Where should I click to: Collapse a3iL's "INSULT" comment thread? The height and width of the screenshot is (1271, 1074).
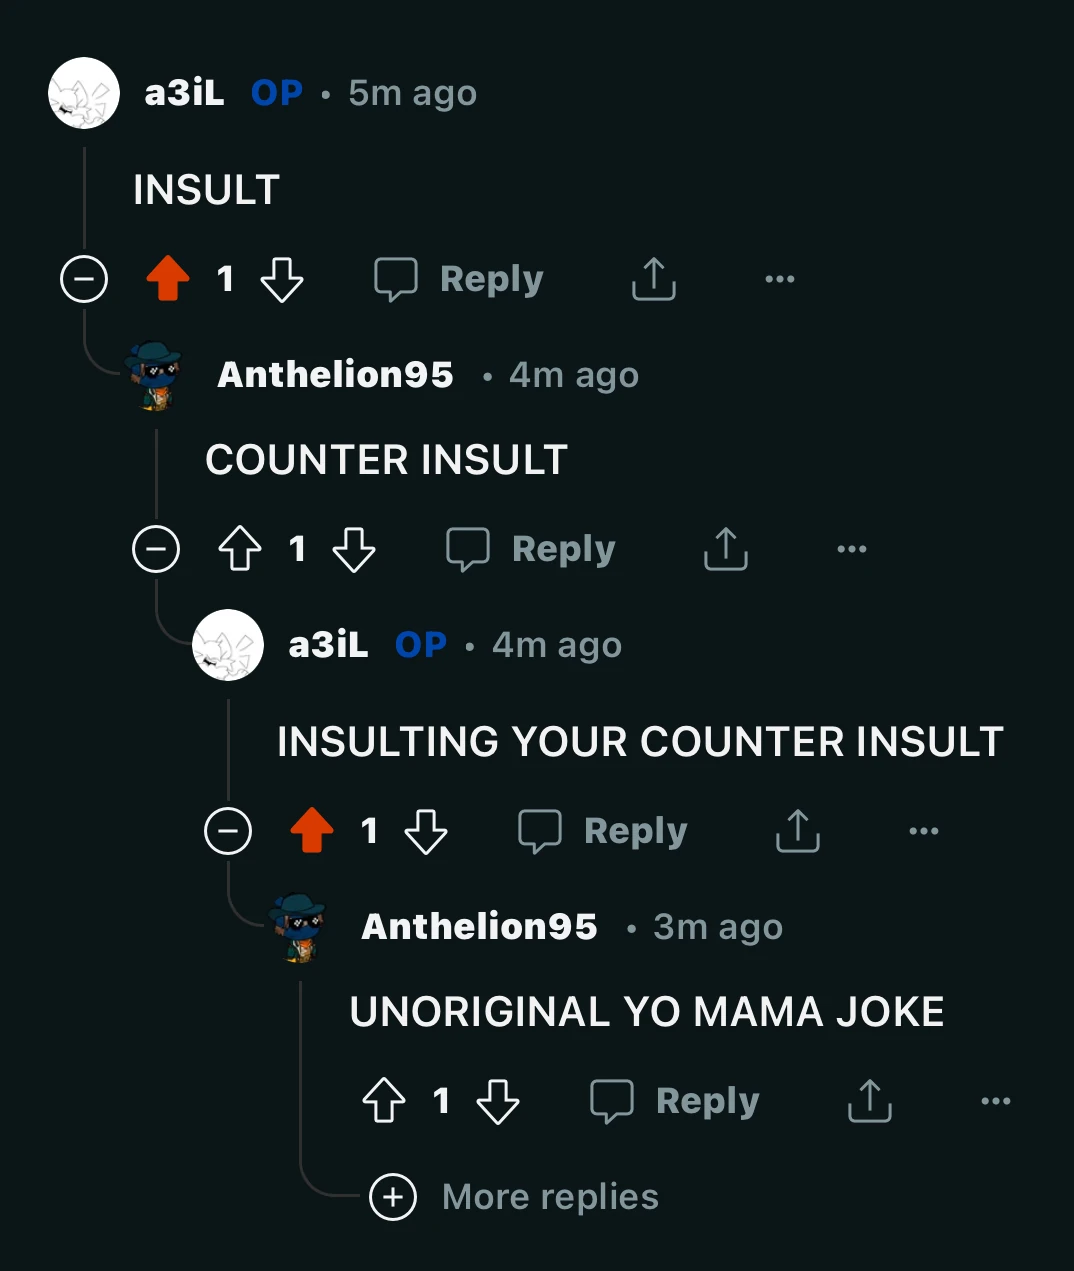(x=84, y=279)
